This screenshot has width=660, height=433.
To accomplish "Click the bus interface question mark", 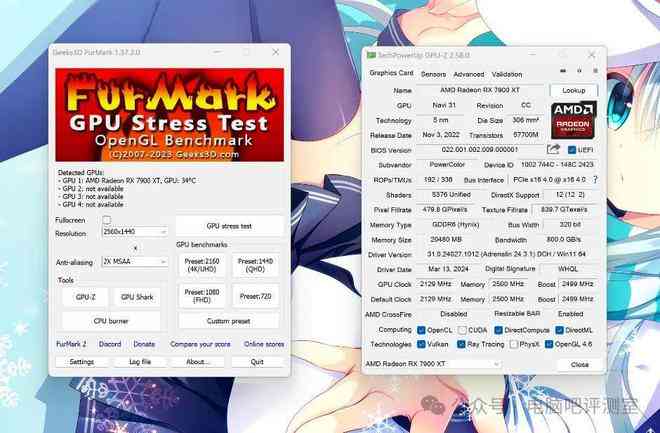I will (595, 179).
